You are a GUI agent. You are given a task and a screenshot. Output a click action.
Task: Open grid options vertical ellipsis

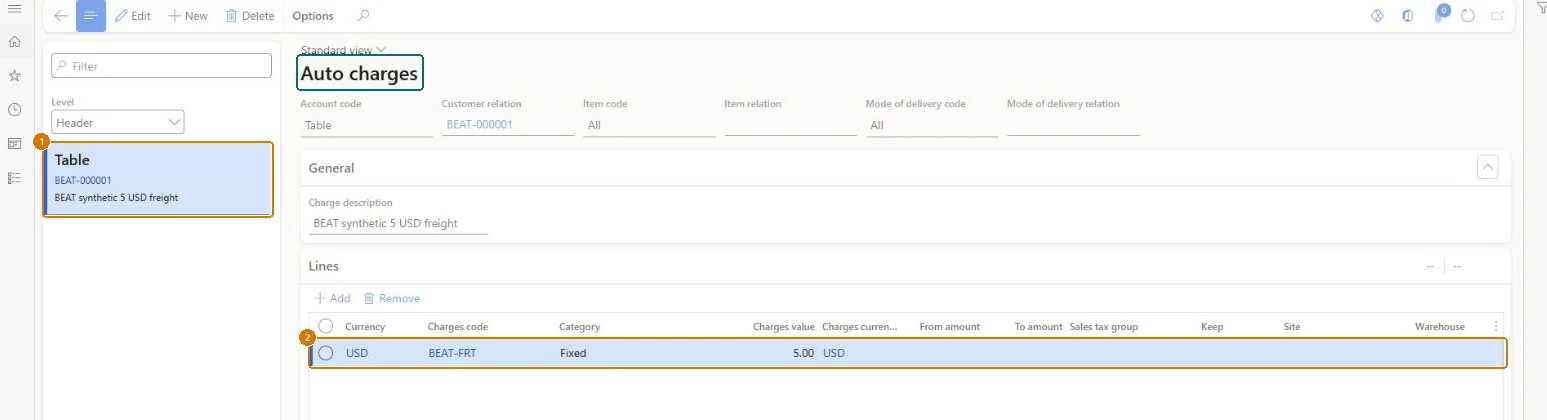click(x=1496, y=327)
